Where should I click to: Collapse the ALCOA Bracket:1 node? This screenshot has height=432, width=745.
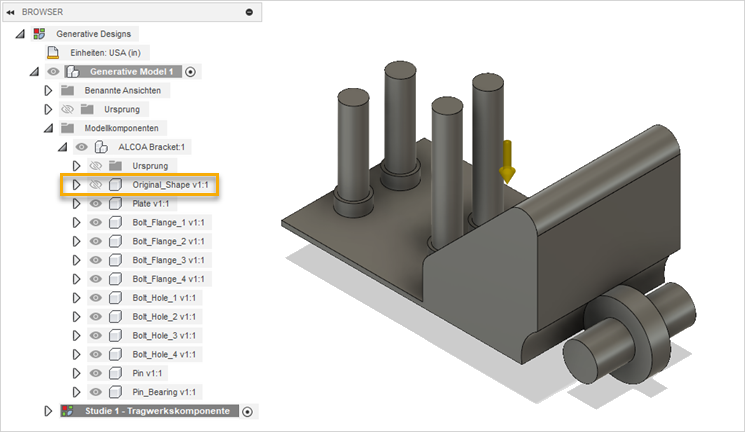[x=63, y=147]
